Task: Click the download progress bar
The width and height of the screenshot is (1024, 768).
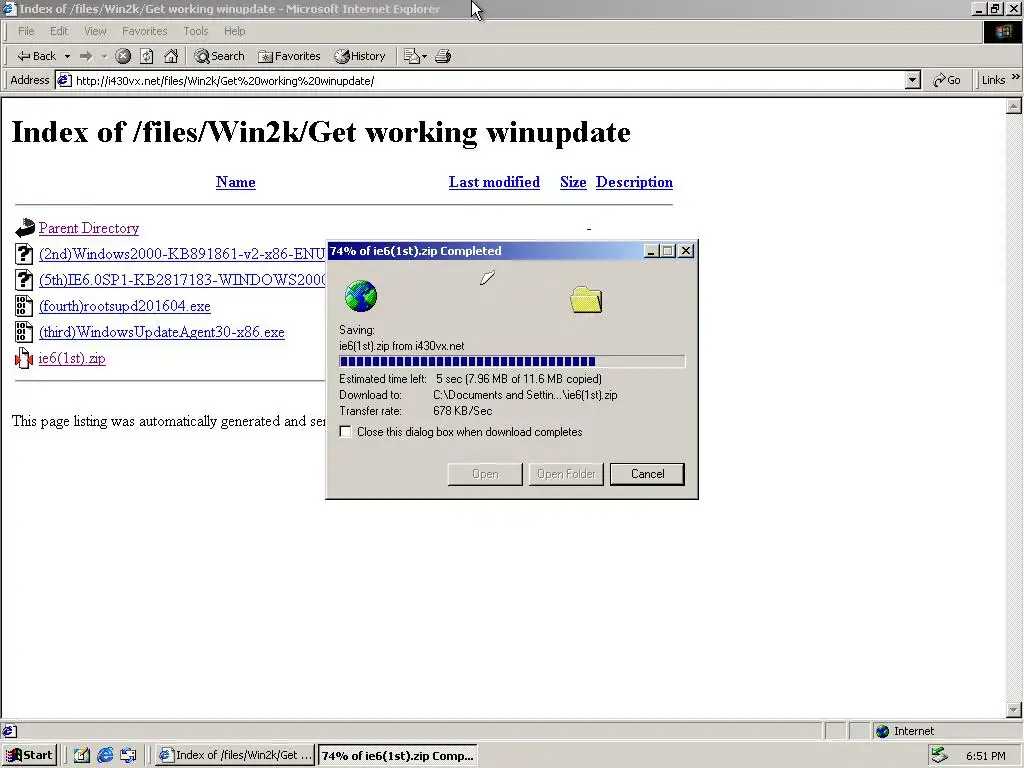Action: tap(512, 361)
